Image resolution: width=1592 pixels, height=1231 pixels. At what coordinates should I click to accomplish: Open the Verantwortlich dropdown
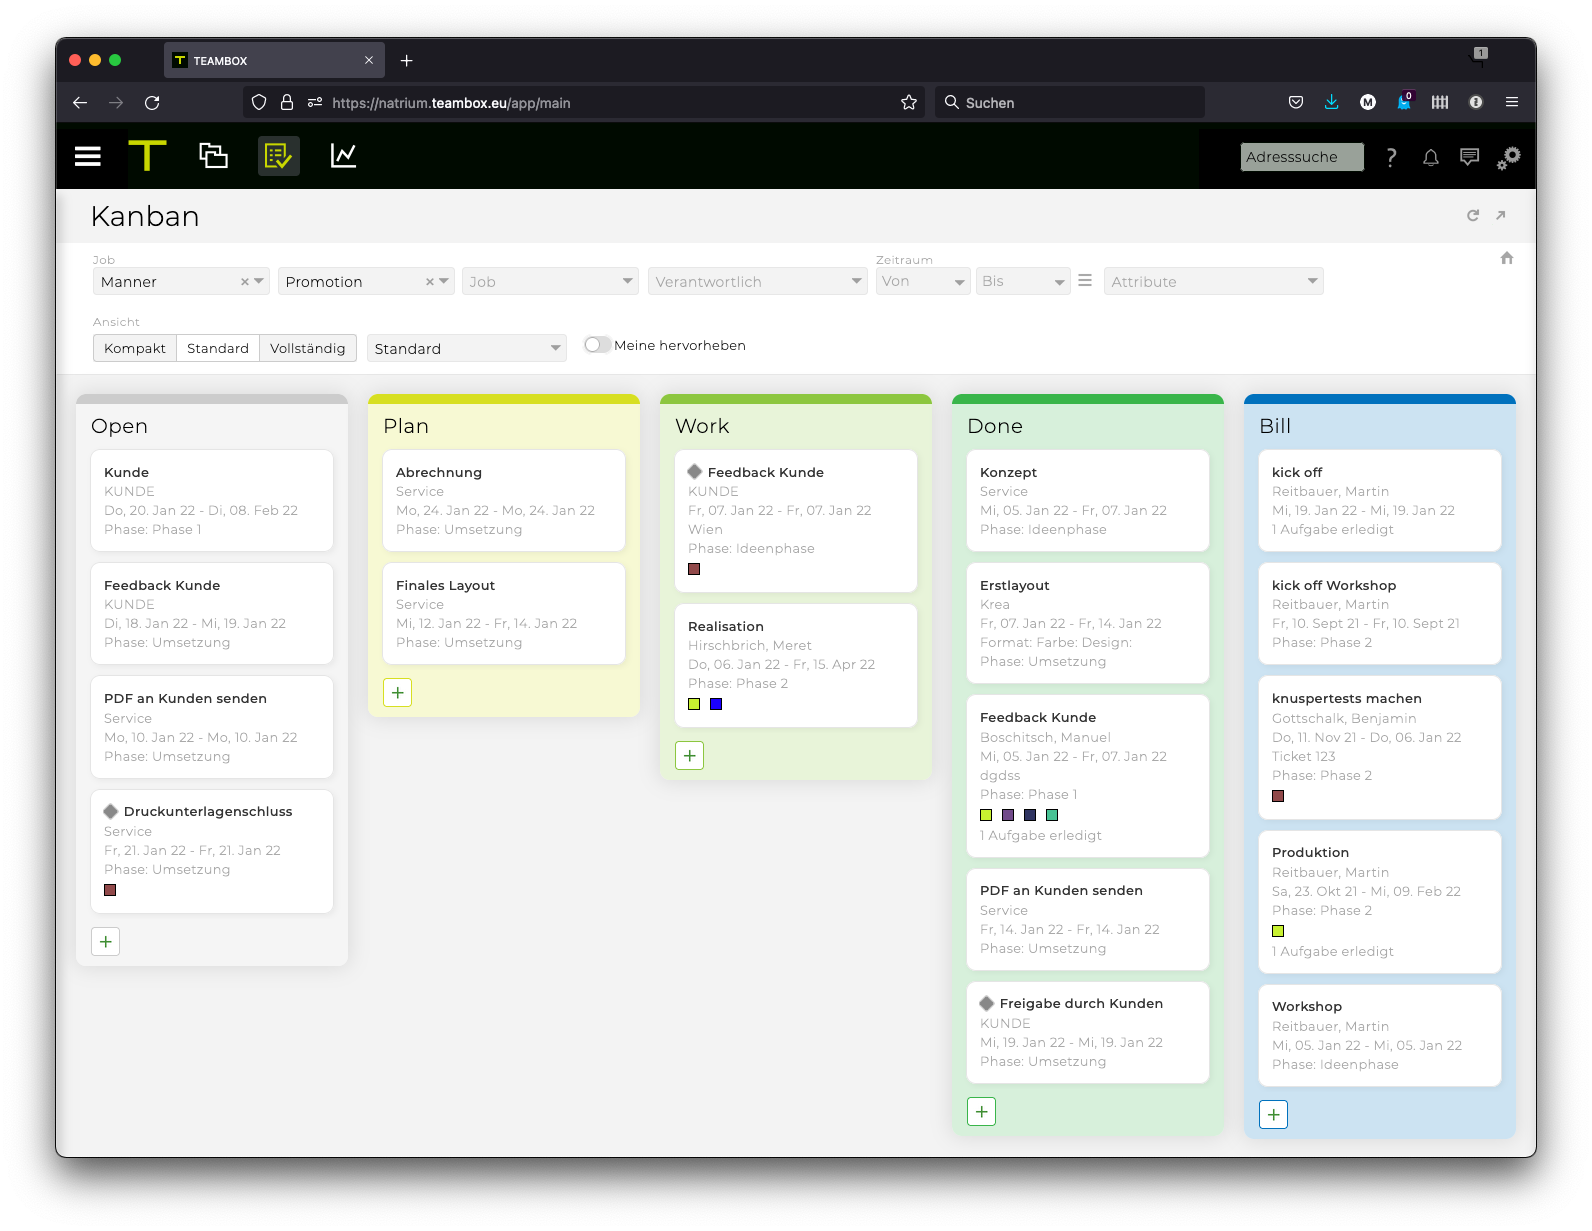(757, 281)
